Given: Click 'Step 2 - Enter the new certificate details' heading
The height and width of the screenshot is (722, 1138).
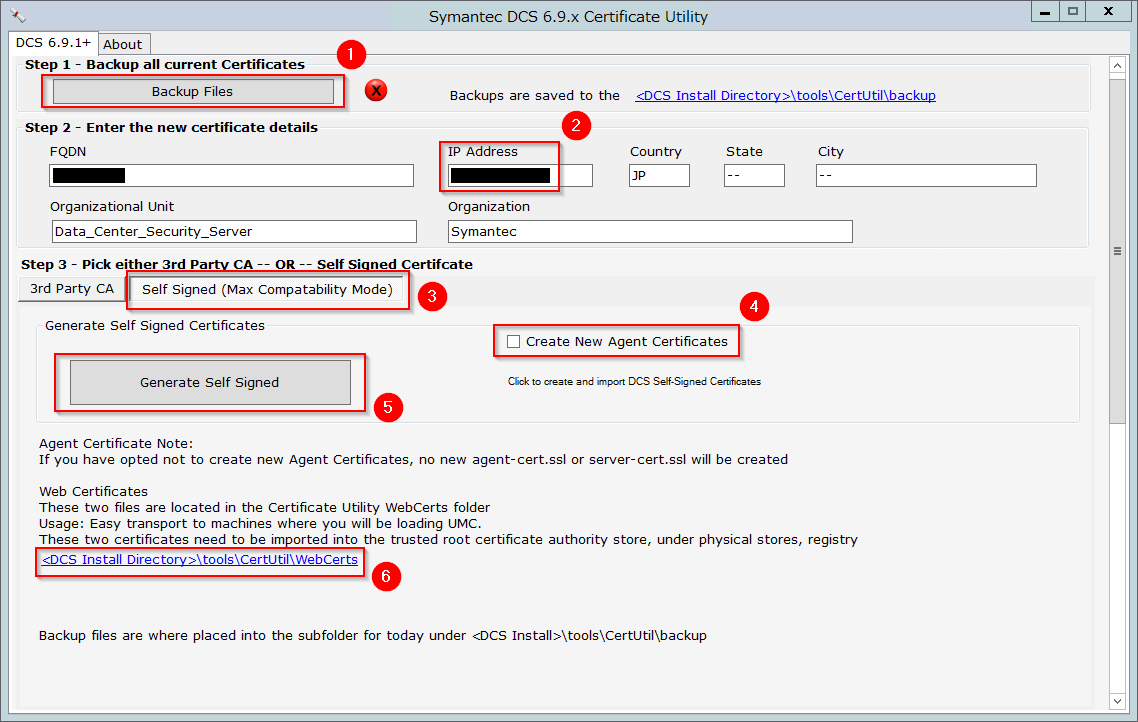Looking at the screenshot, I should (171, 128).
